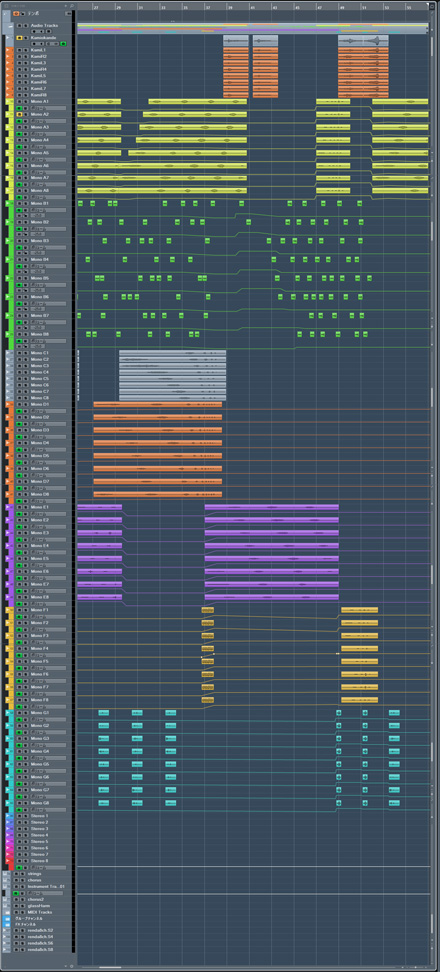Image resolution: width=440 pixels, height=972 pixels.
Task: Unmute the Mono A2 track
Action: pyautogui.click(x=19, y=114)
